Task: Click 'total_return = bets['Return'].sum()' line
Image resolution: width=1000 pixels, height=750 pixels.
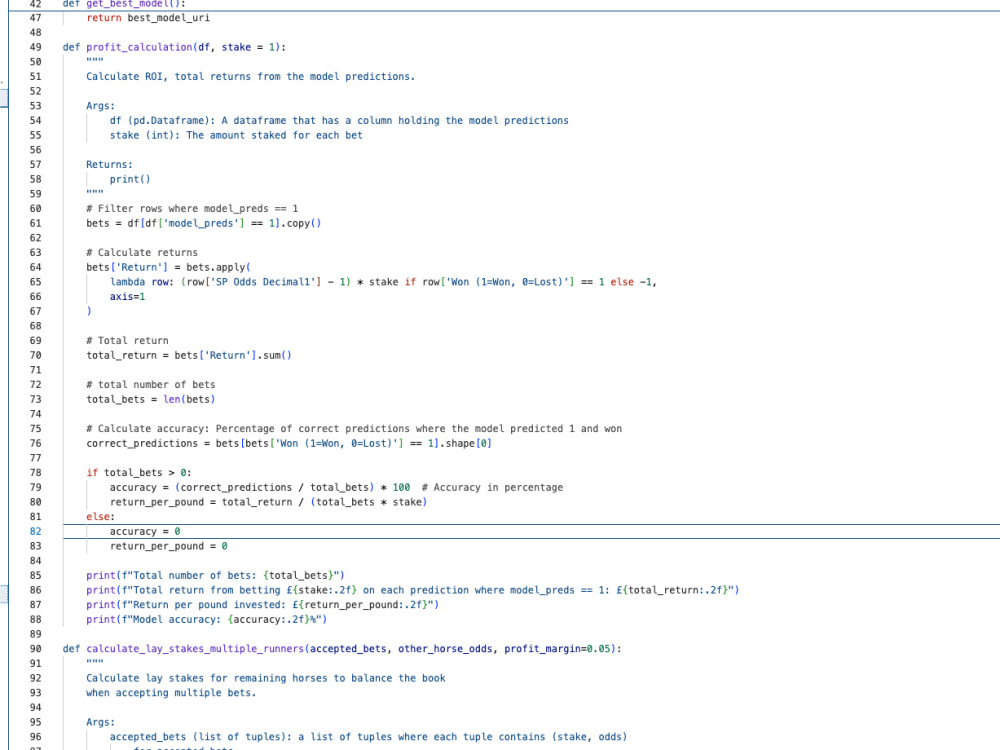Action: [x=189, y=355]
